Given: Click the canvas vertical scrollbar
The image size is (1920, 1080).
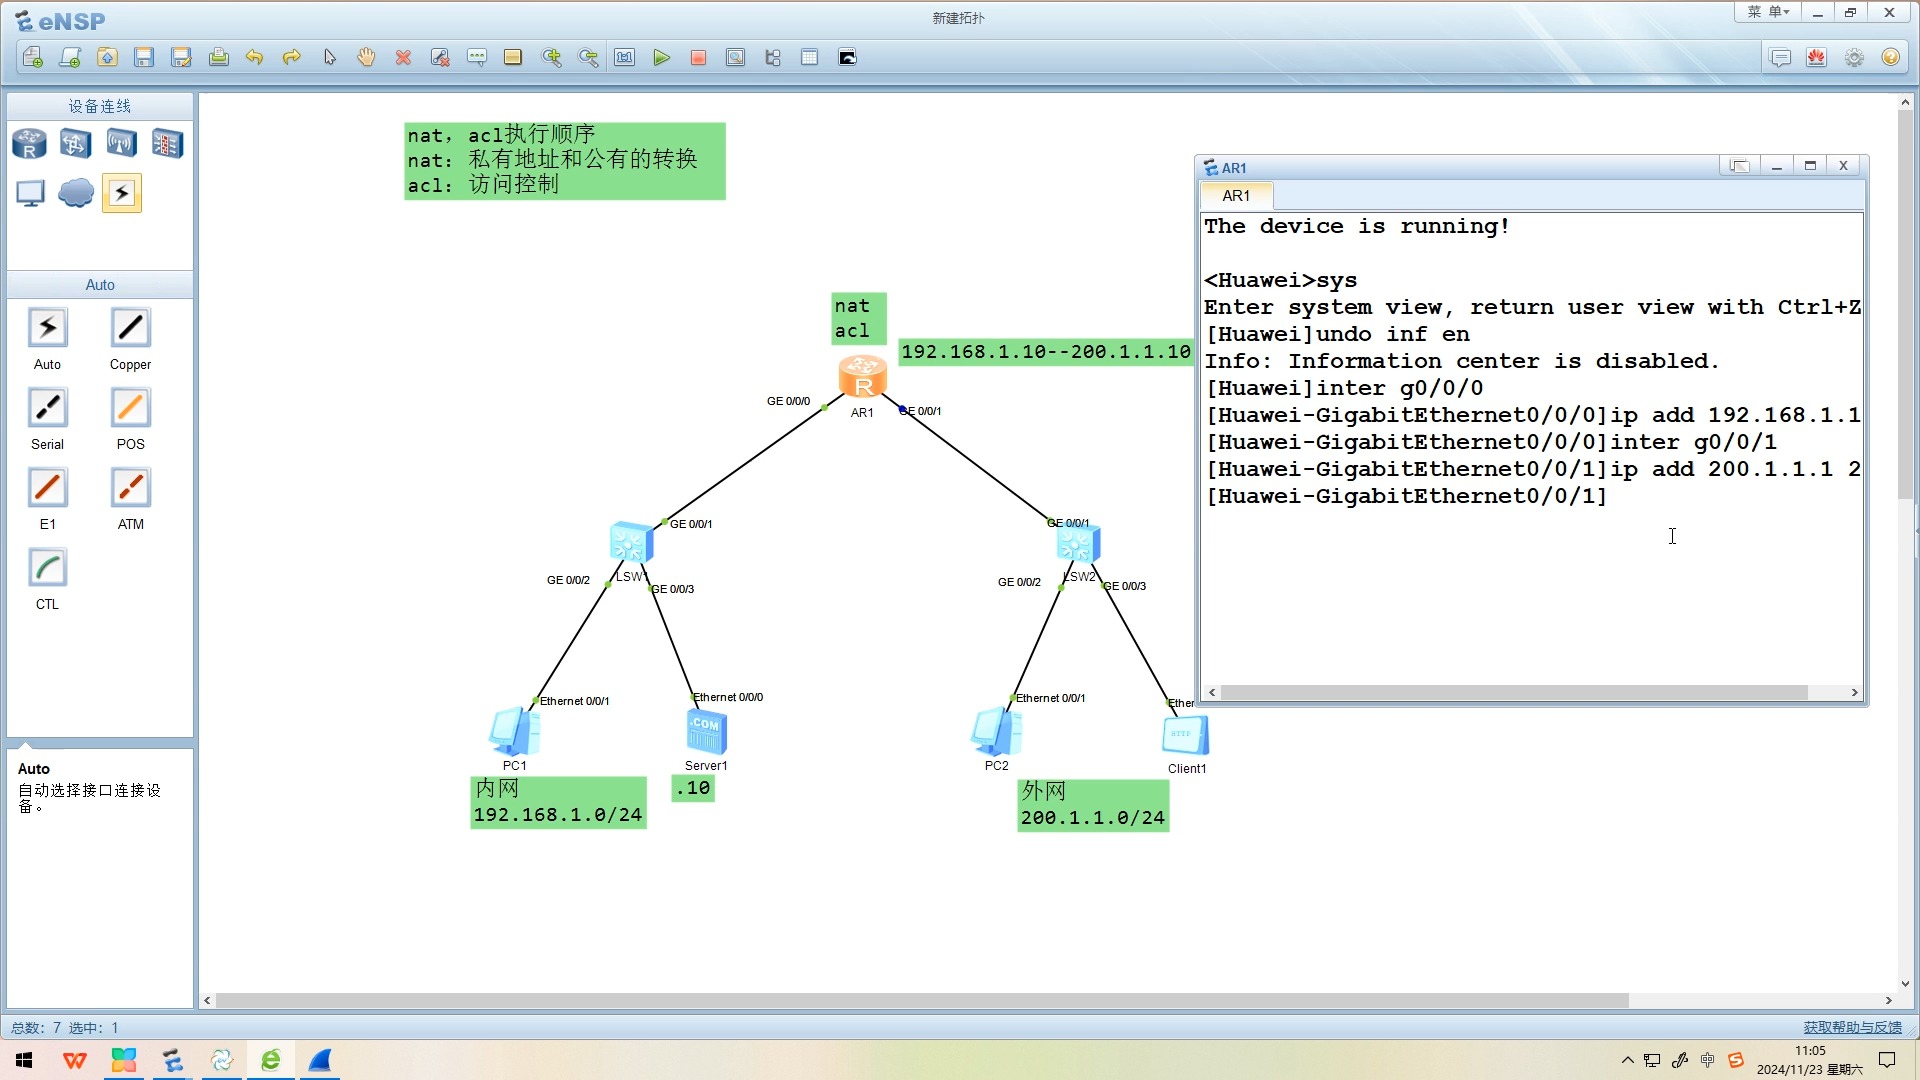Looking at the screenshot, I should point(1904,300).
